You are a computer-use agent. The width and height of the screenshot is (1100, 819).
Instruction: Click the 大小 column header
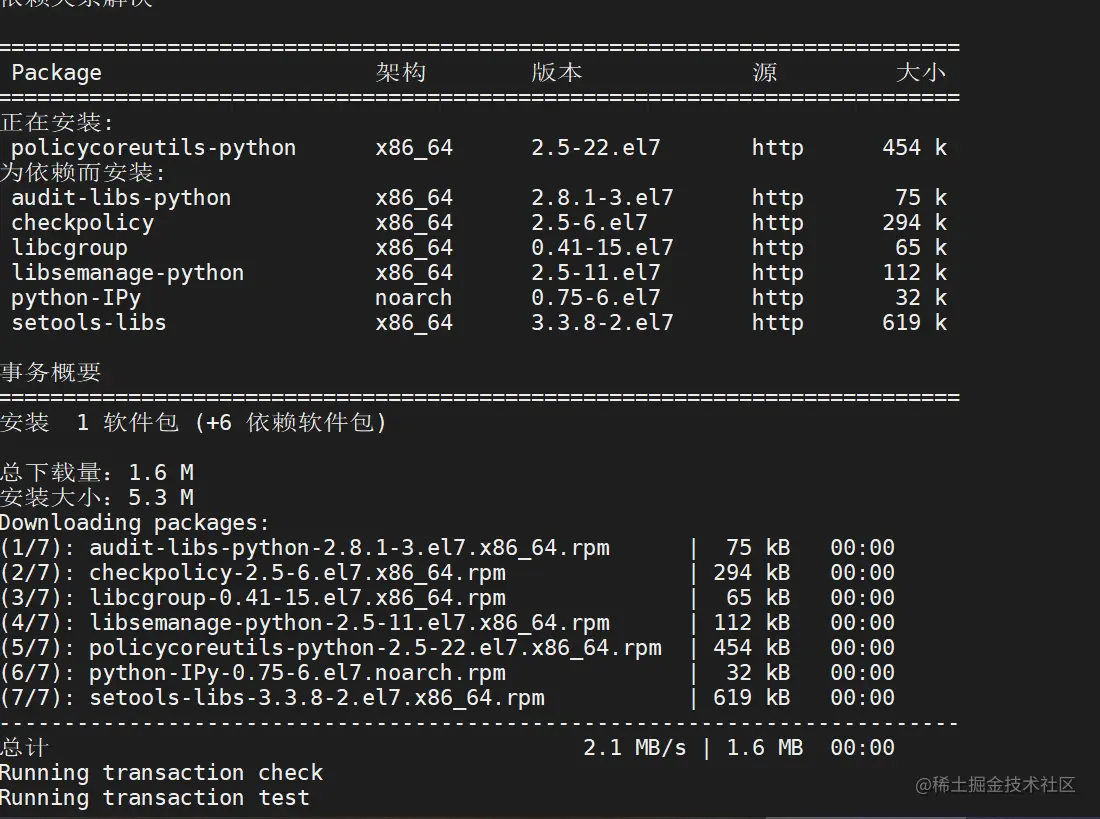920,73
